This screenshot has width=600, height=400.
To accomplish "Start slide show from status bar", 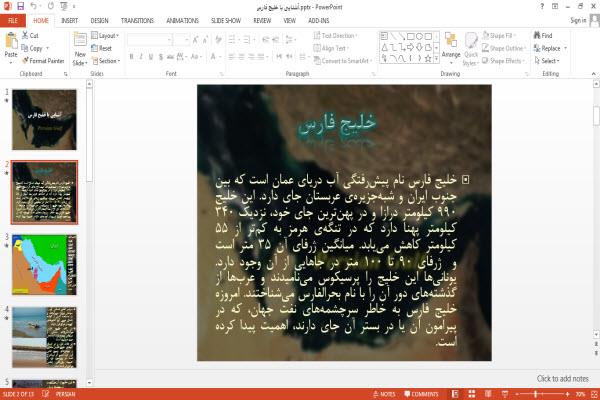I will [x=505, y=394].
